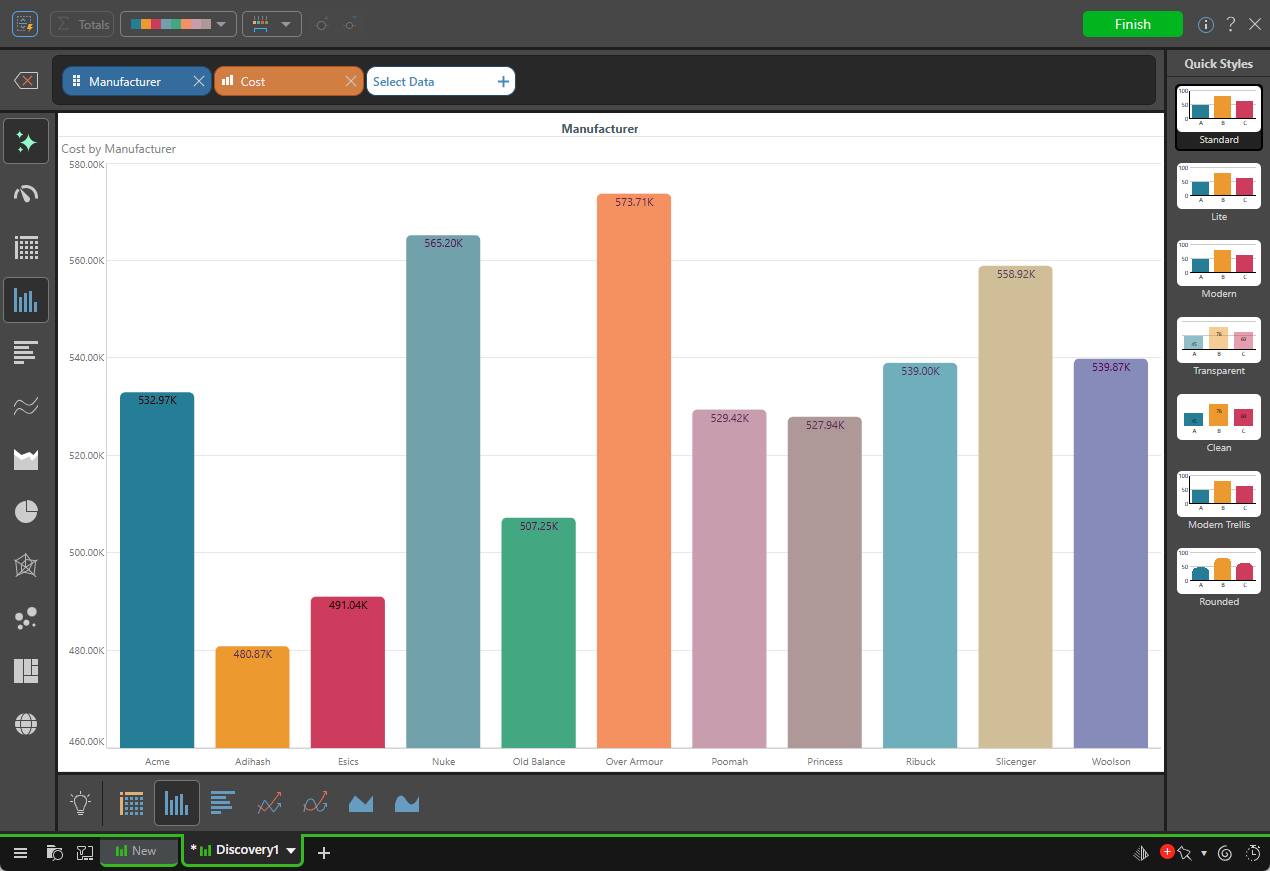
Task: Apply the Standard quick style
Action: pyautogui.click(x=1219, y=117)
